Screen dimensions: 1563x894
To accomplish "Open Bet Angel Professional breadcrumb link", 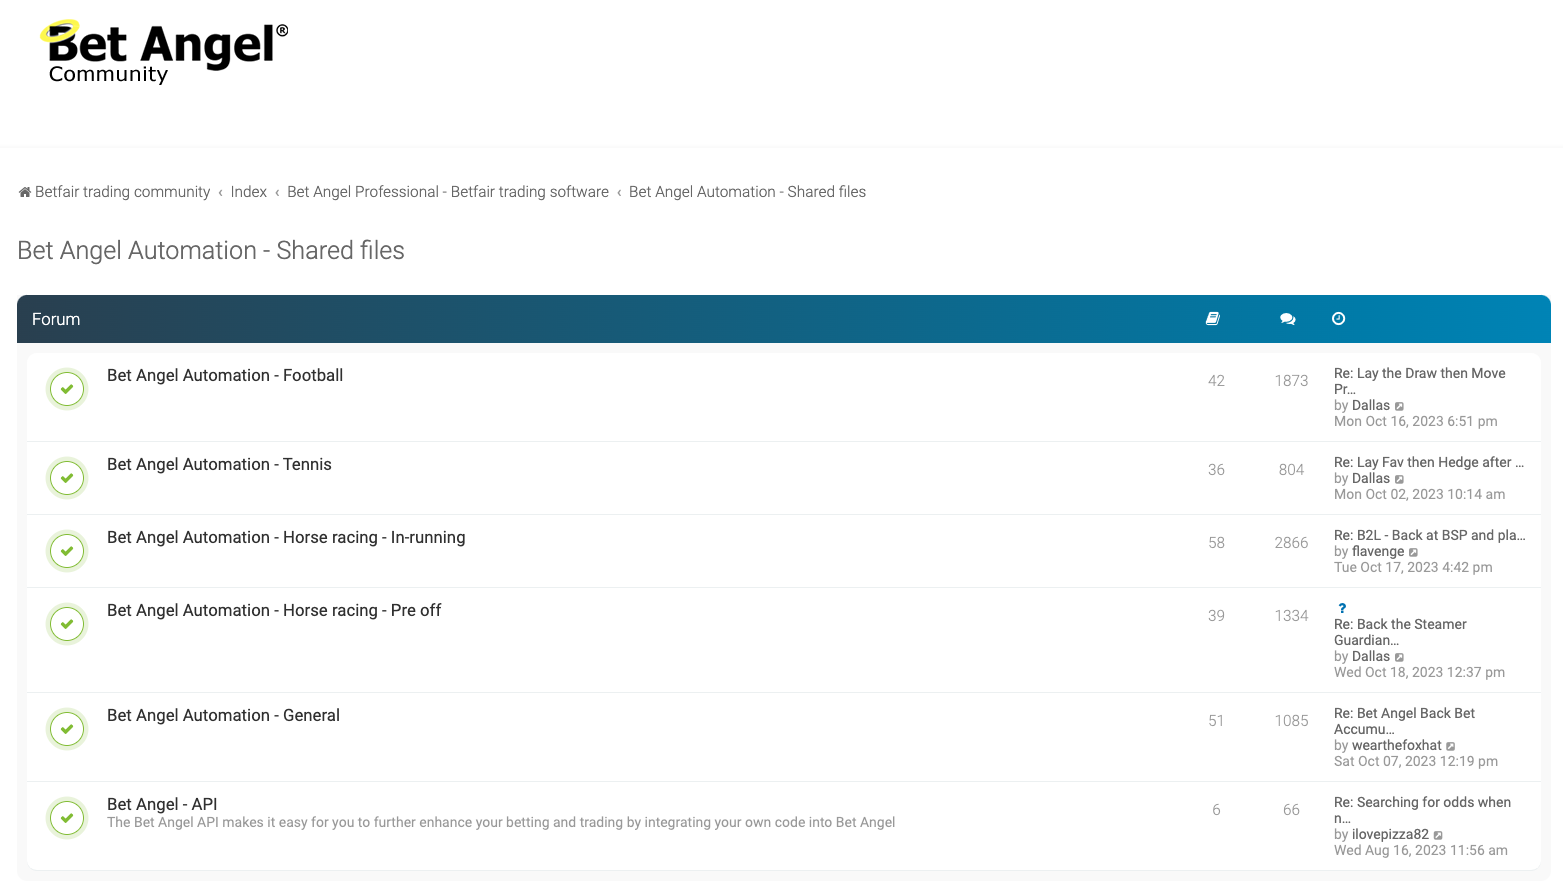I will pyautogui.click(x=447, y=192).
